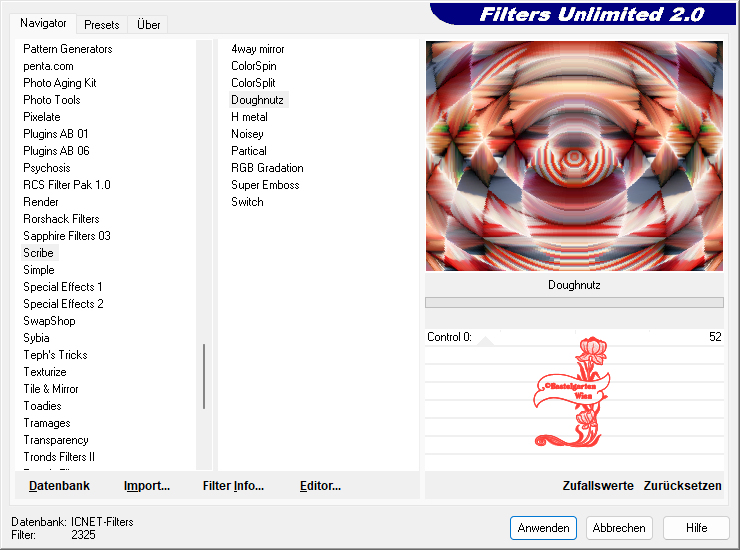Click the progress bar under Doughnutz
The width and height of the screenshot is (740, 550).
[x=574, y=303]
